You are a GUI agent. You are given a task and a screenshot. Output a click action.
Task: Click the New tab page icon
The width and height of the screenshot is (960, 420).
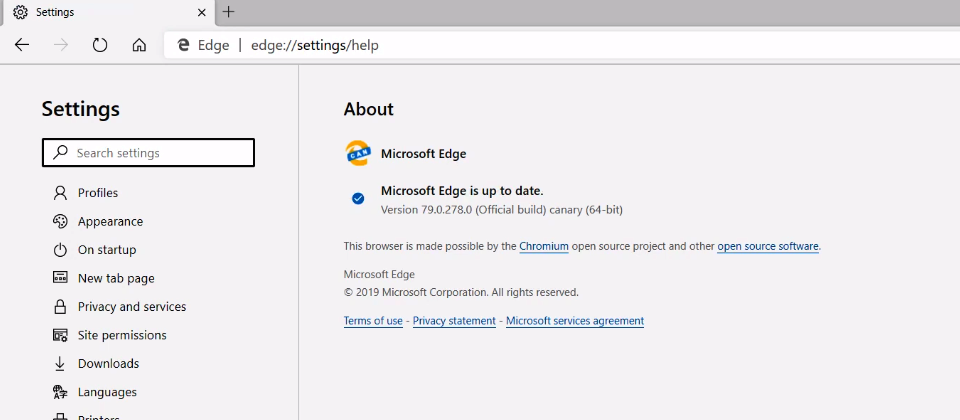tap(60, 278)
